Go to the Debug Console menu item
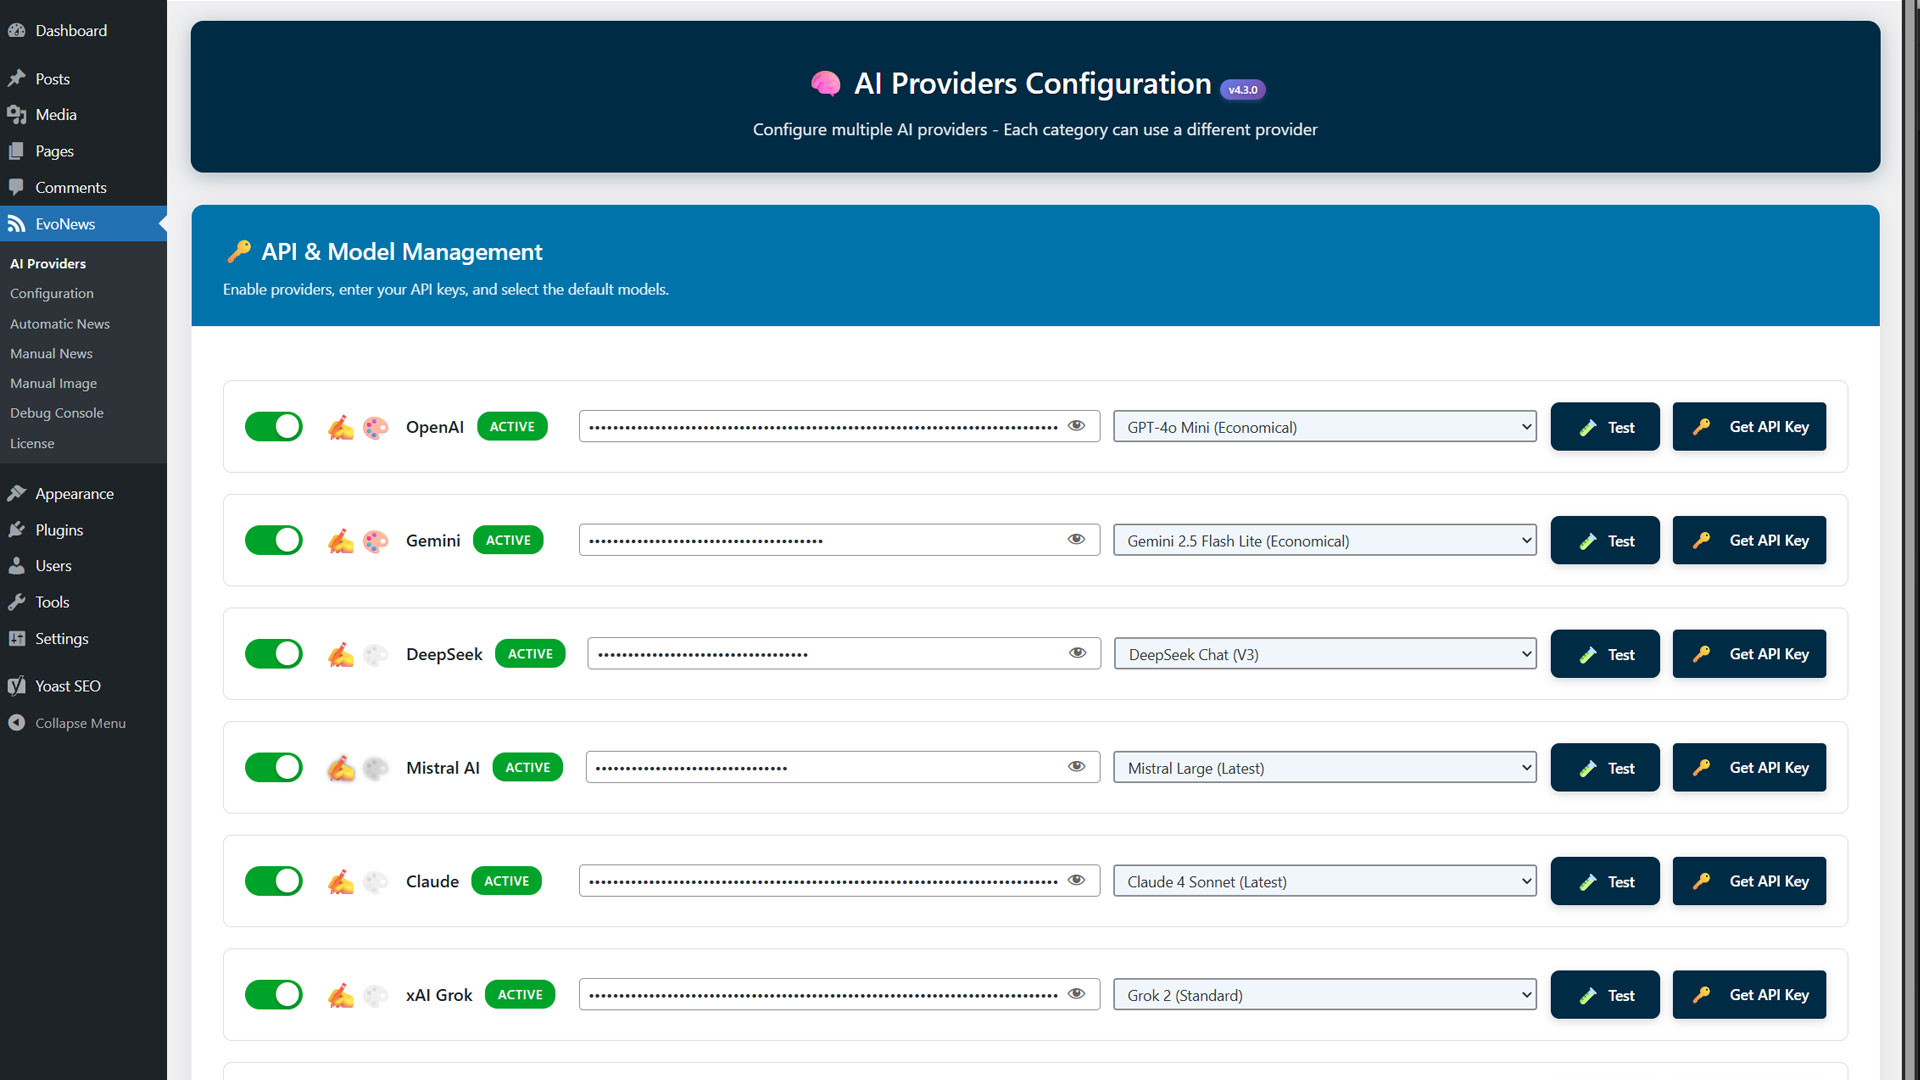 click(x=57, y=413)
